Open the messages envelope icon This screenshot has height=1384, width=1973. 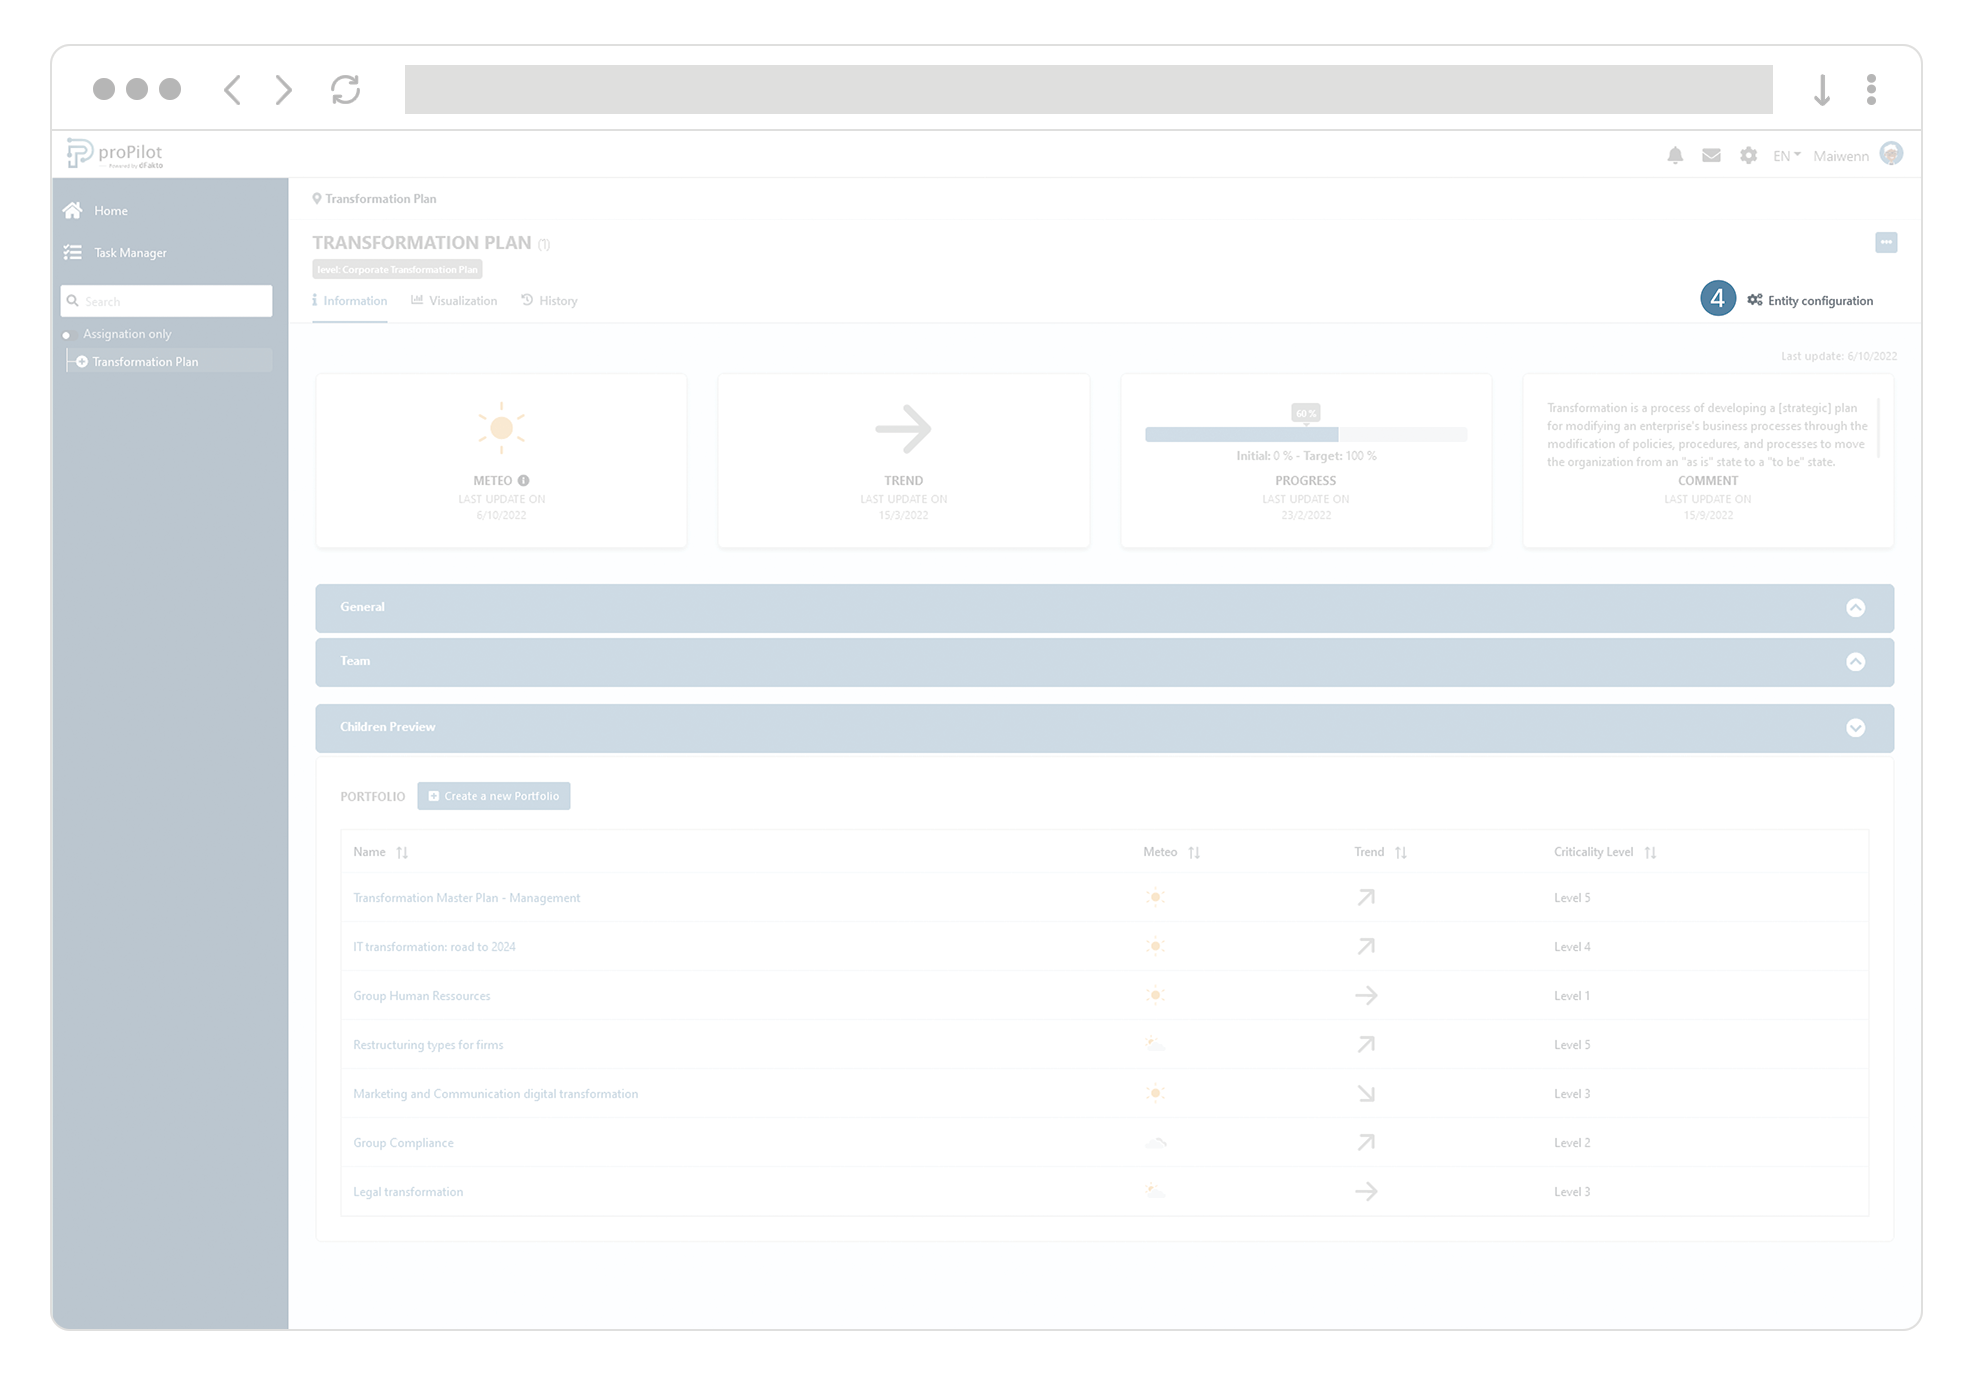(1711, 155)
